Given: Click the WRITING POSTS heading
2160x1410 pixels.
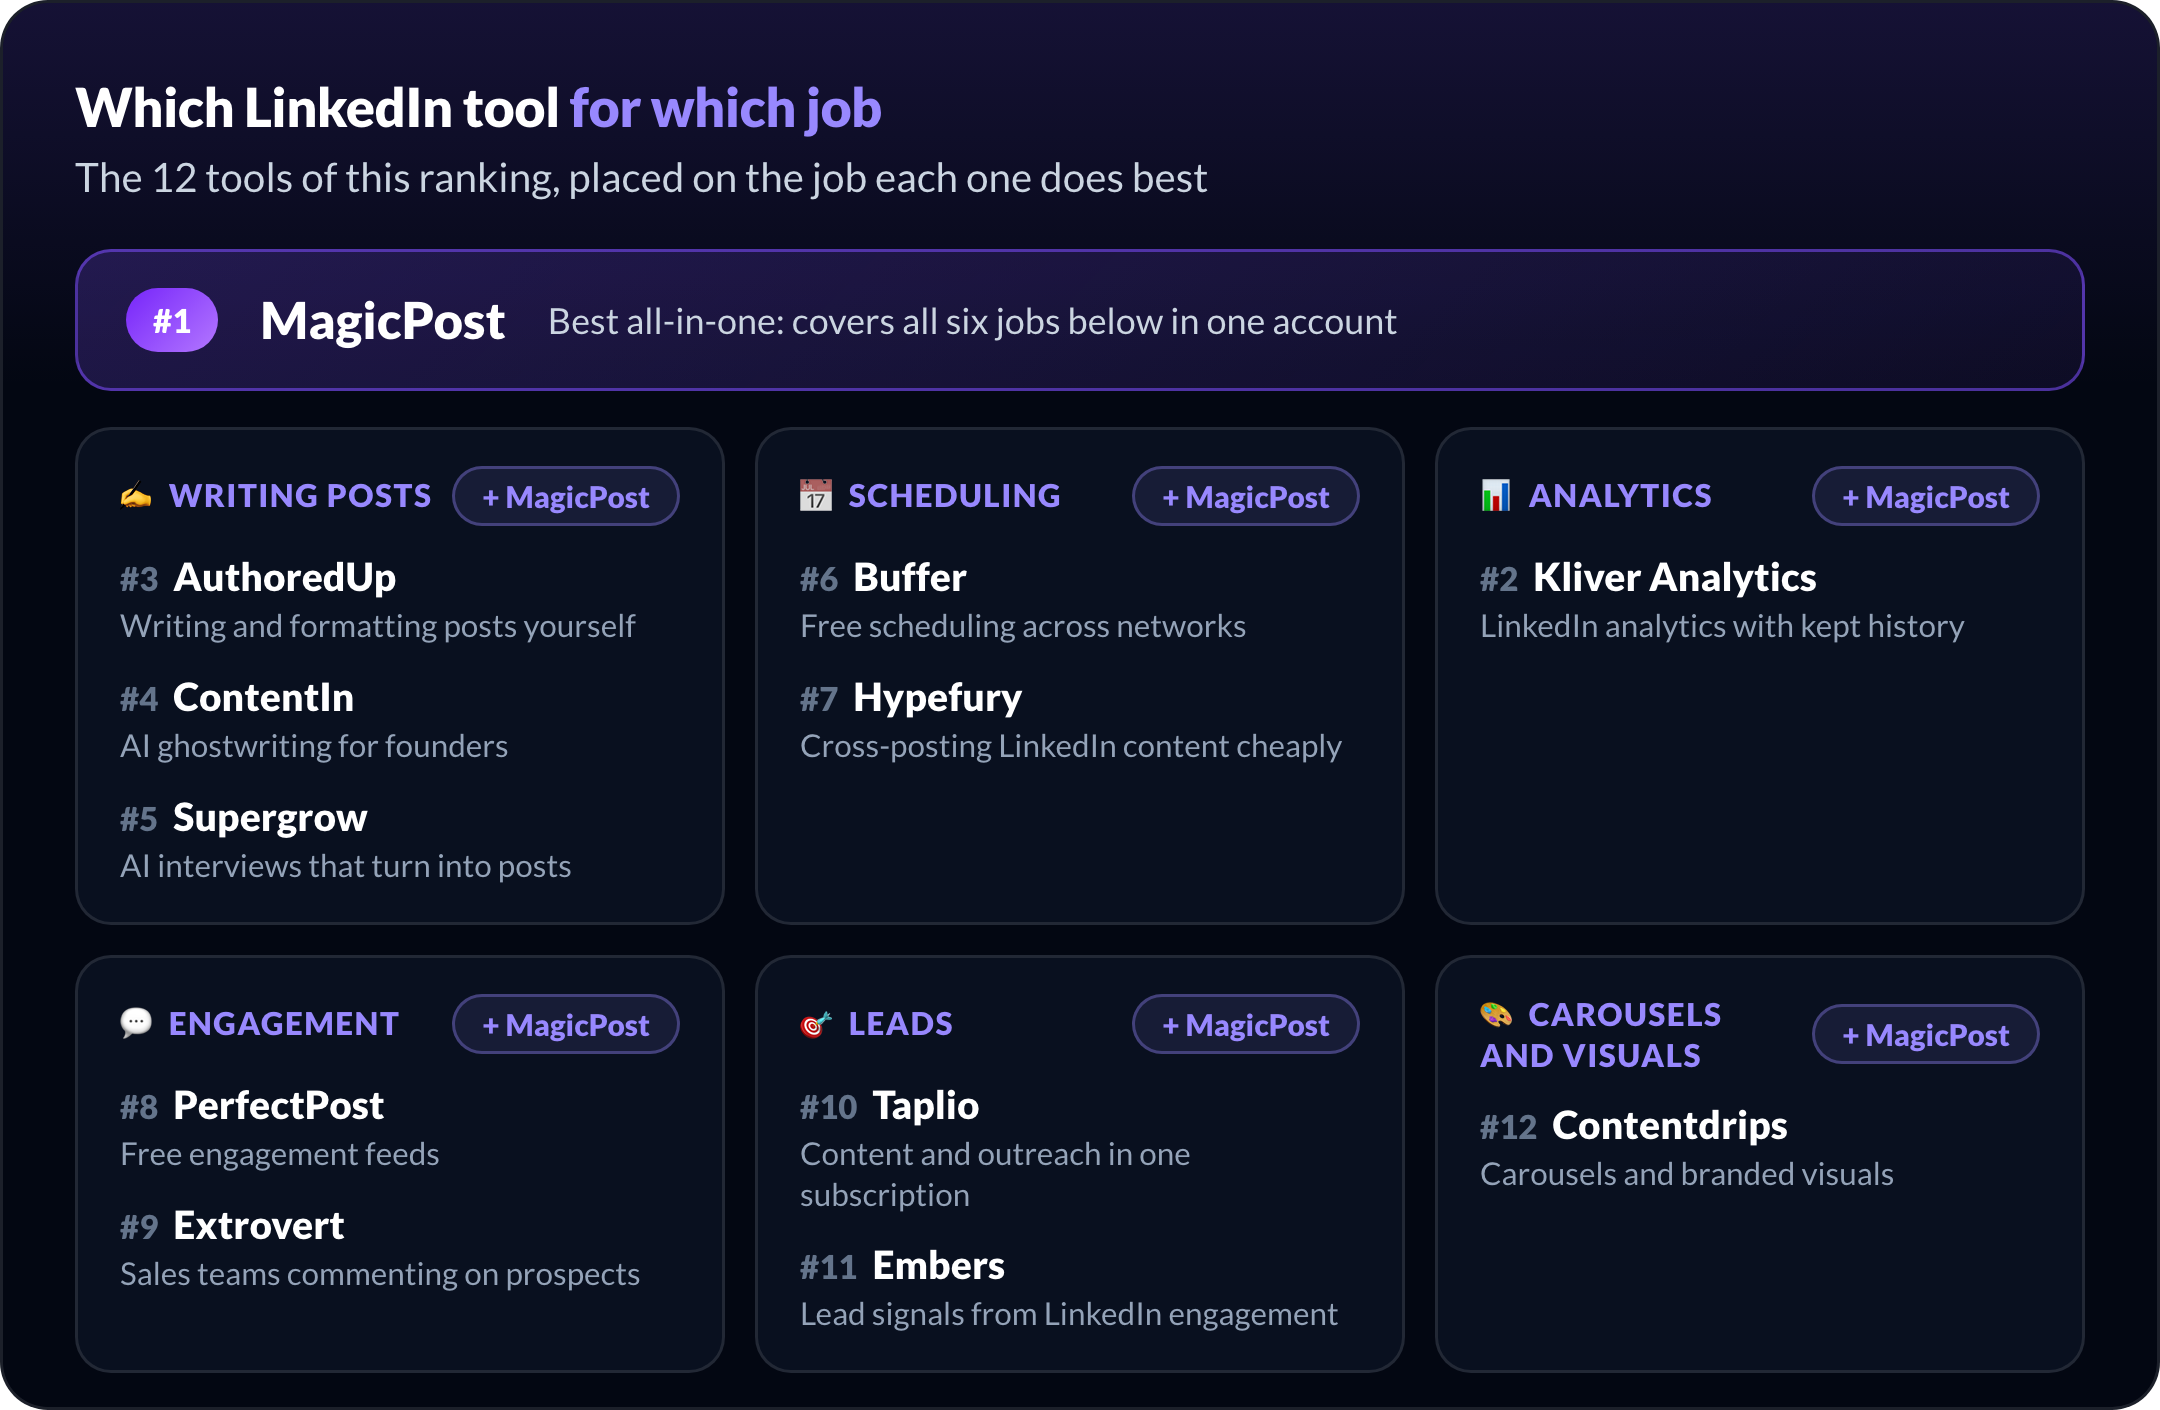Looking at the screenshot, I should tap(300, 496).
